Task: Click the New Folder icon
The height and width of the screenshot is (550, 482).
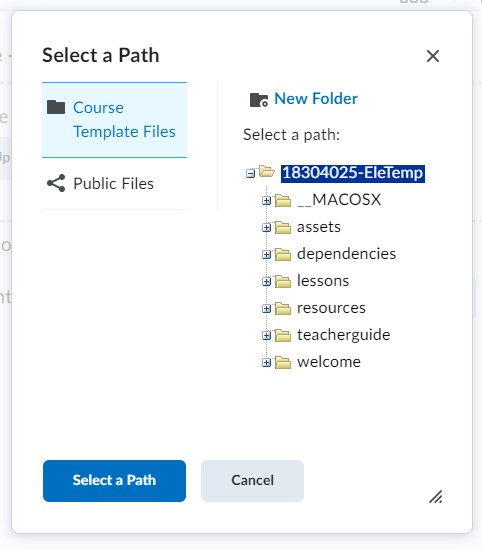Action: [259, 100]
